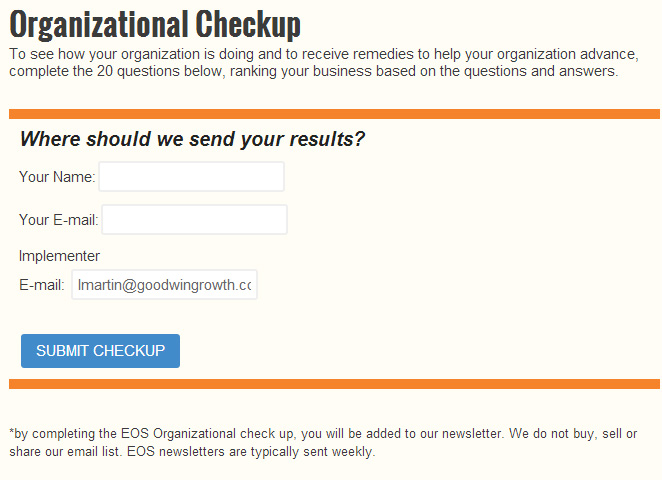This screenshot has width=662, height=480.
Task: Click the phrase "We do not buy, sell or"
Action: [x=573, y=434]
